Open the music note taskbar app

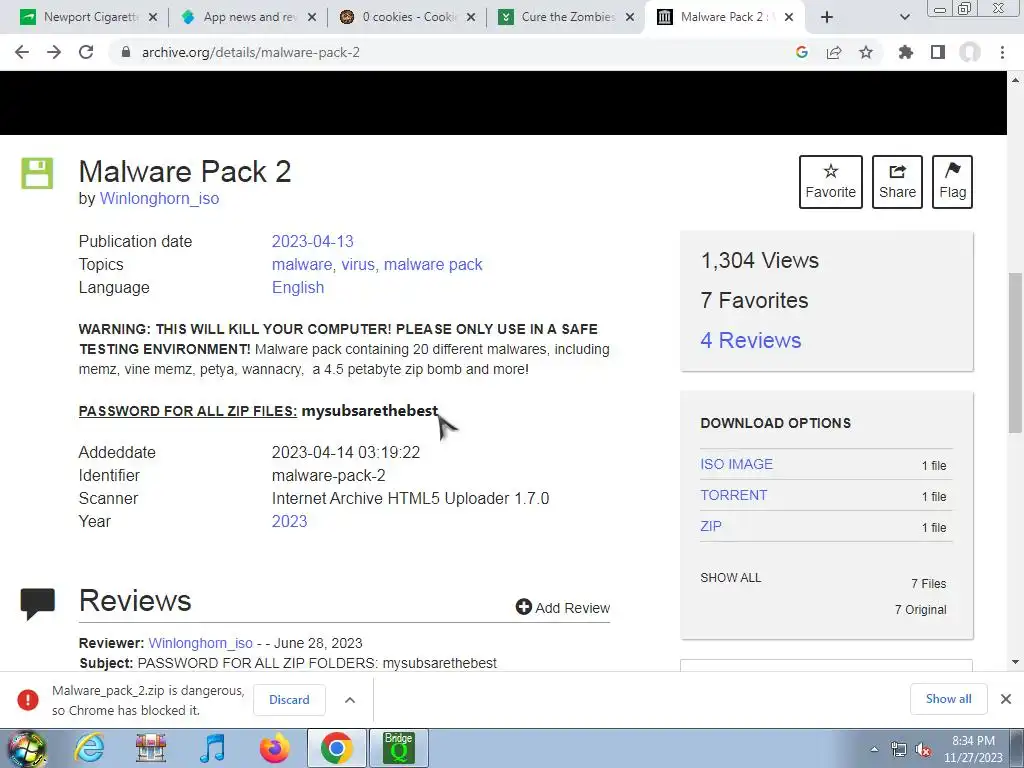click(212, 748)
